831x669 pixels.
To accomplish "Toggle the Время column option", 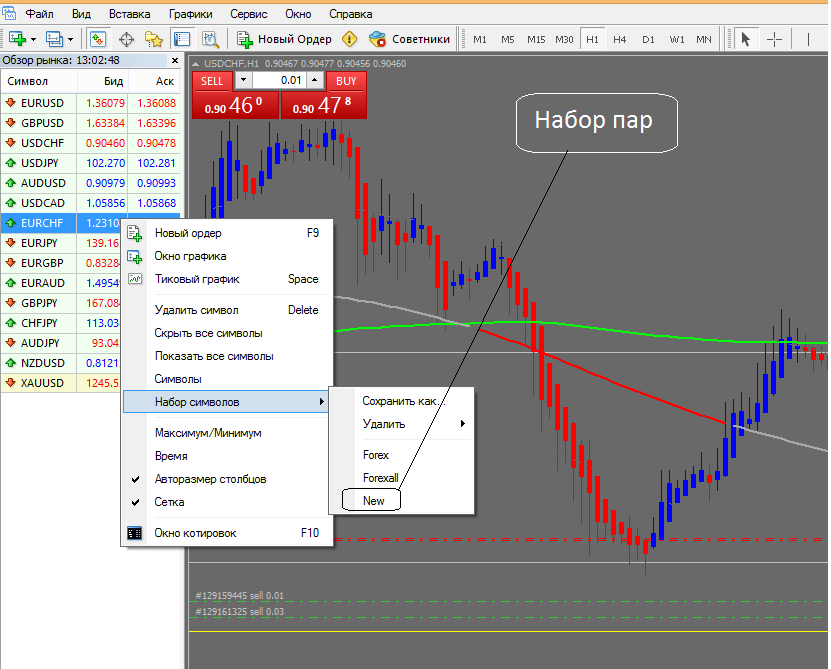I will 227,456.
